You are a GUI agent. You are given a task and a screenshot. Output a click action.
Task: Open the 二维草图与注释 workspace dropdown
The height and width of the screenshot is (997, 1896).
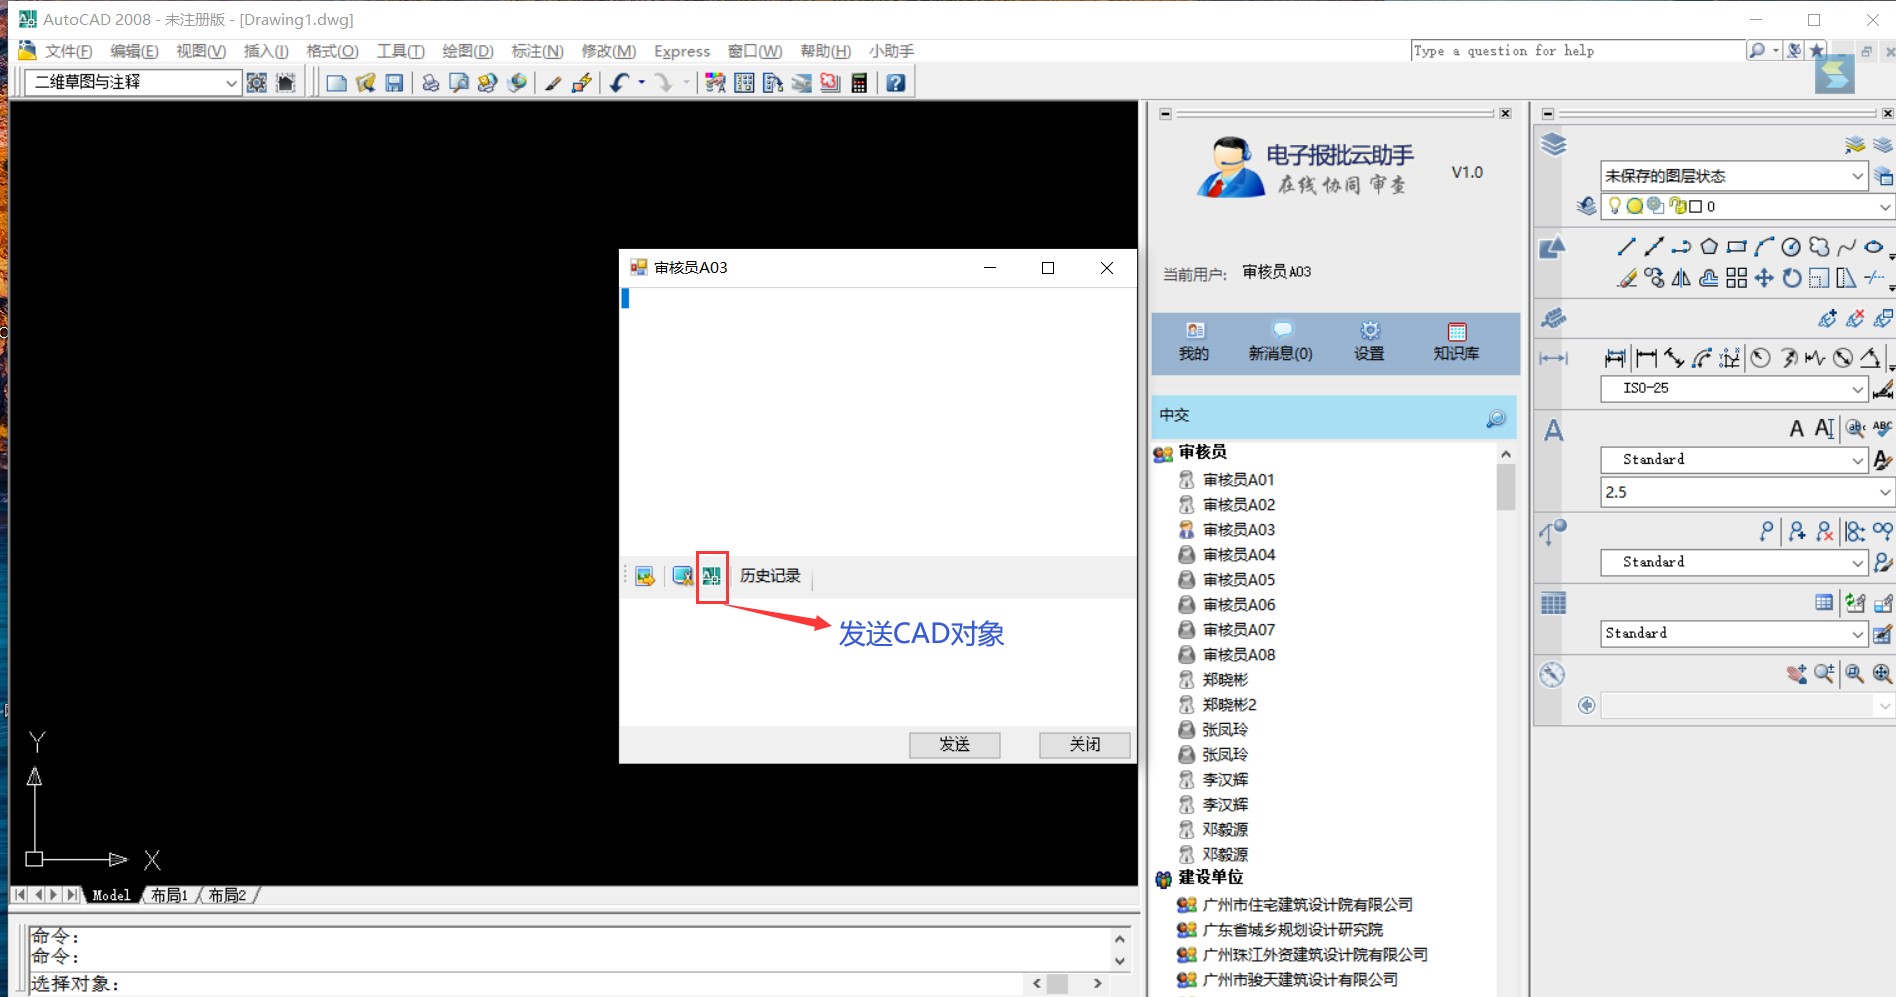click(231, 83)
